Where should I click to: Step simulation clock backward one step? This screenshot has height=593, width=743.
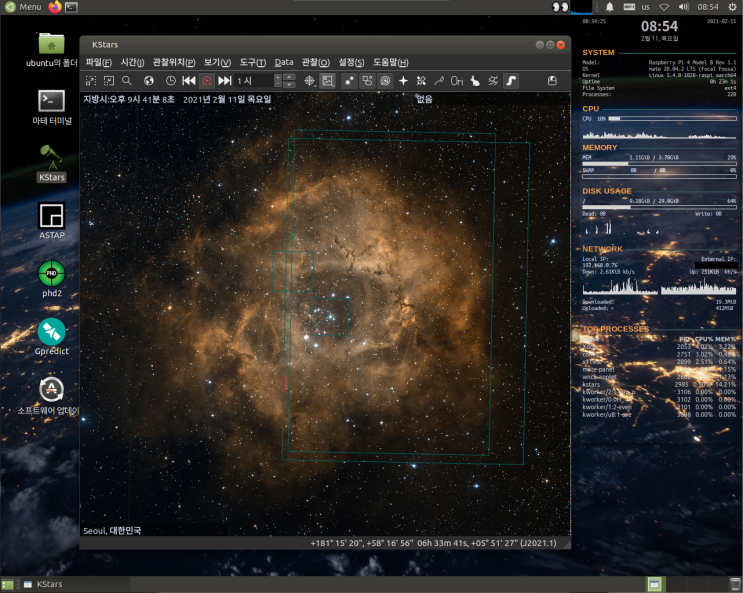tap(188, 80)
